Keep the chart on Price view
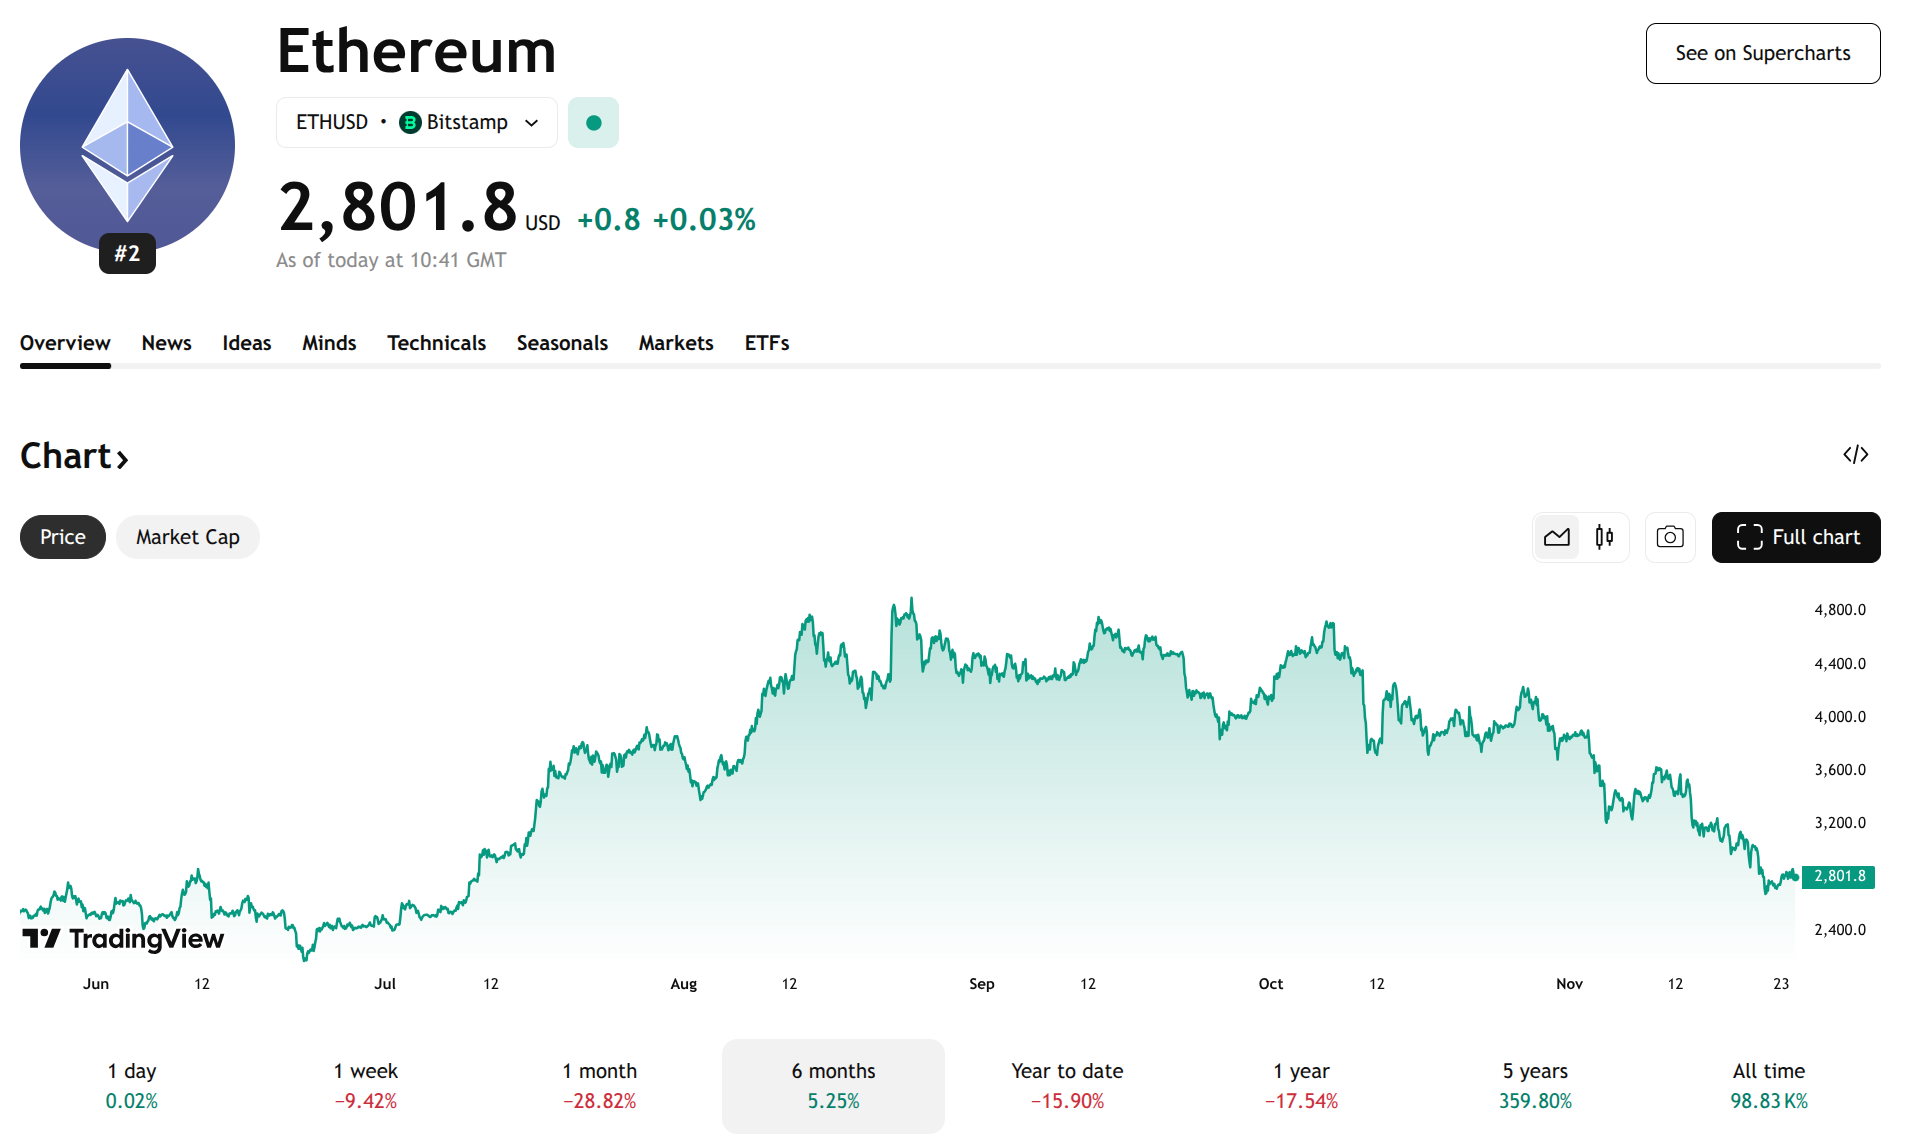Screen dimensions: 1908x1143 pos(62,537)
